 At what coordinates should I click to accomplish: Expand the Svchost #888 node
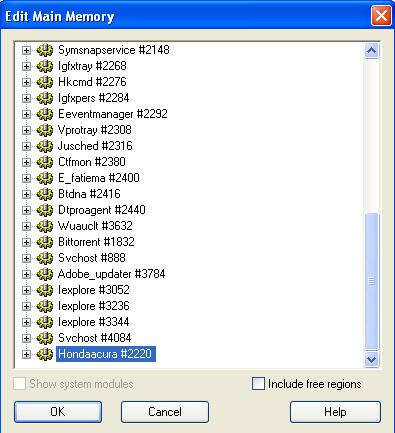click(x=26, y=258)
